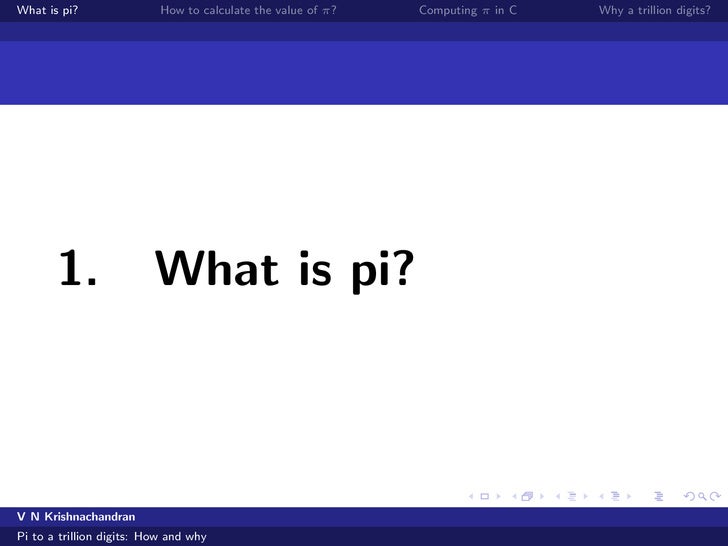Open 'Why a trillion digits?' section
This screenshot has width=728, height=546.
click(x=655, y=10)
